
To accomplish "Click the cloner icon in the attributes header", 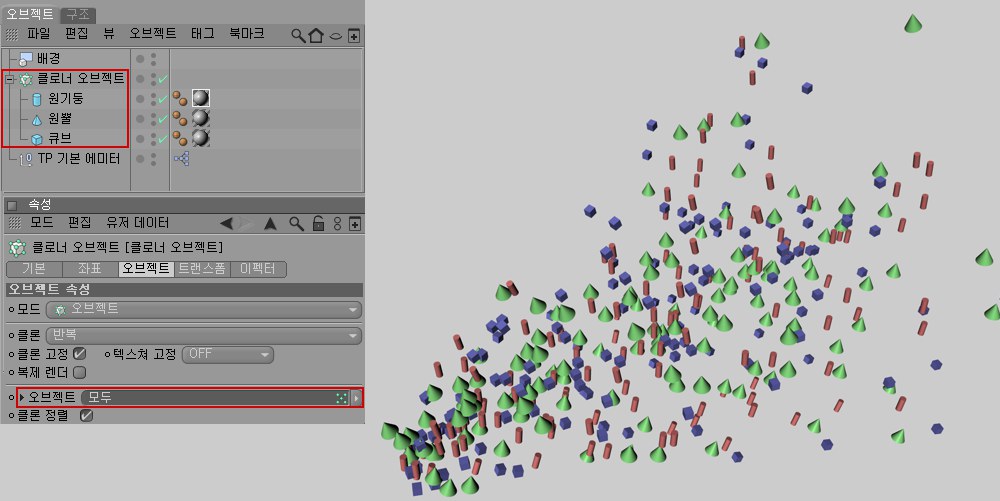I will pos(17,247).
